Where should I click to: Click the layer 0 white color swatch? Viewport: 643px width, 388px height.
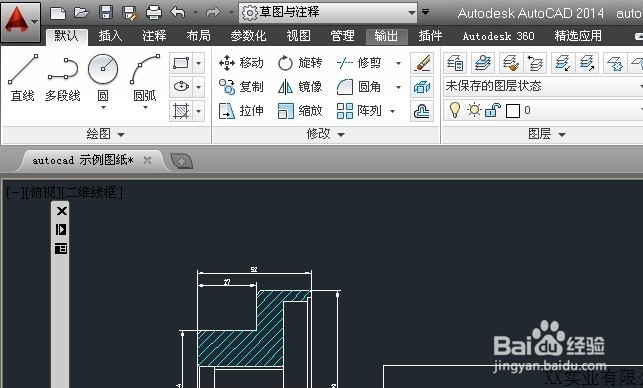(513, 111)
